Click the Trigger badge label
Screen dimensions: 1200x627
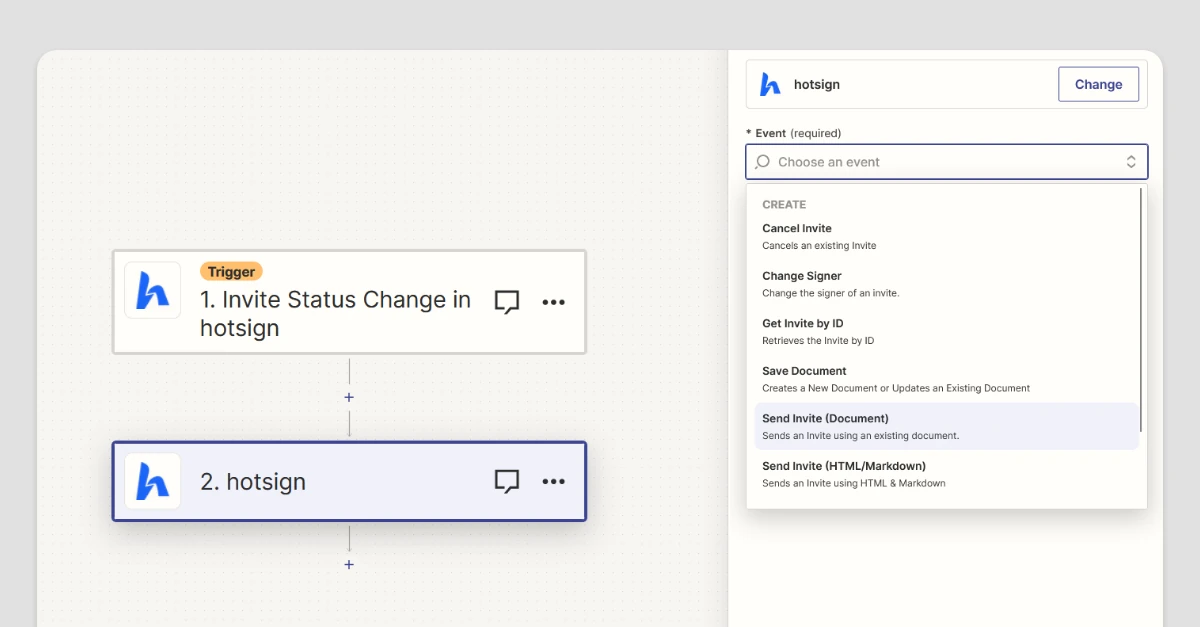pos(231,271)
